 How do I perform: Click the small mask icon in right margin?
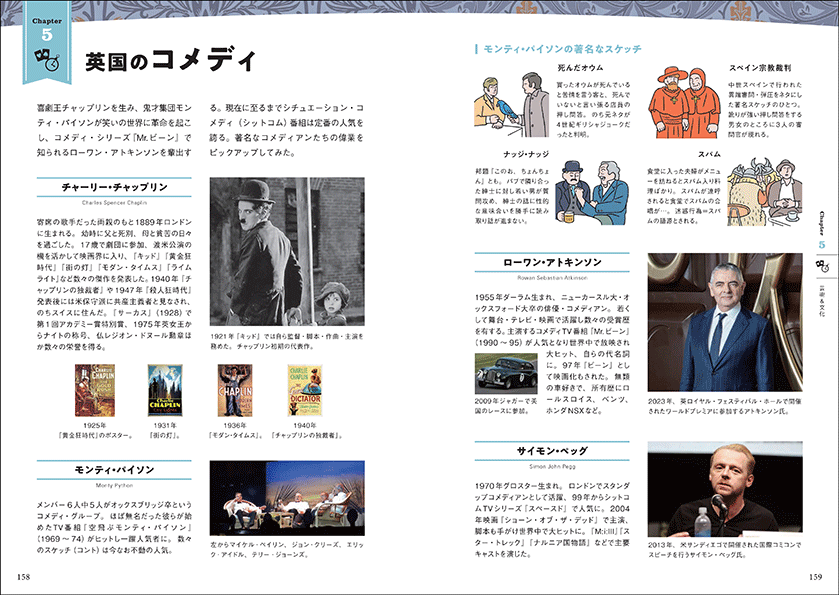tap(821, 264)
